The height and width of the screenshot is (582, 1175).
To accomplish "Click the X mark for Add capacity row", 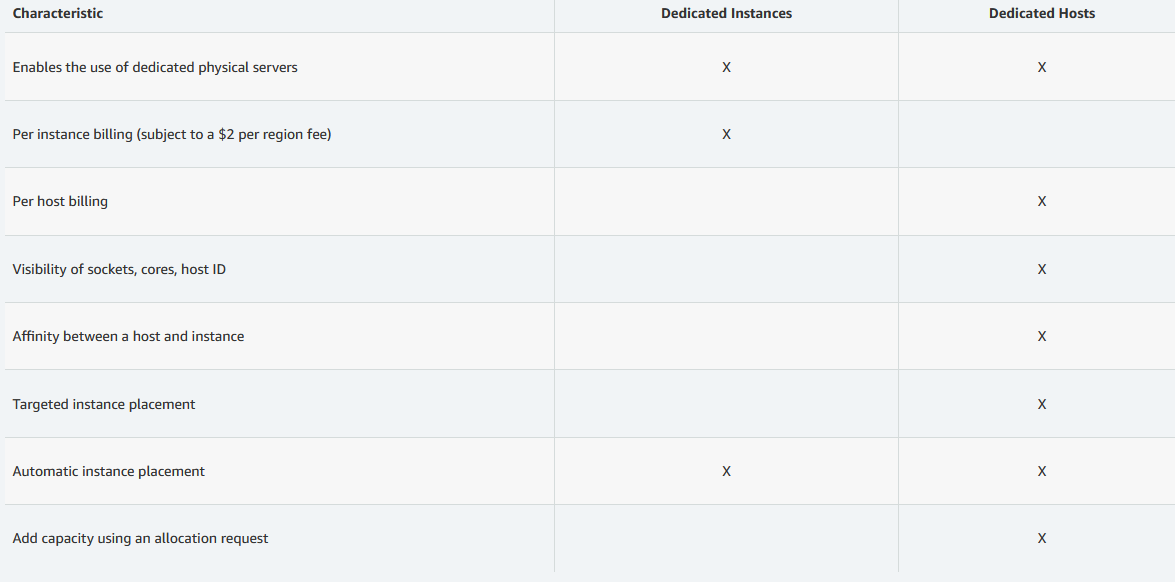I will (1042, 539).
